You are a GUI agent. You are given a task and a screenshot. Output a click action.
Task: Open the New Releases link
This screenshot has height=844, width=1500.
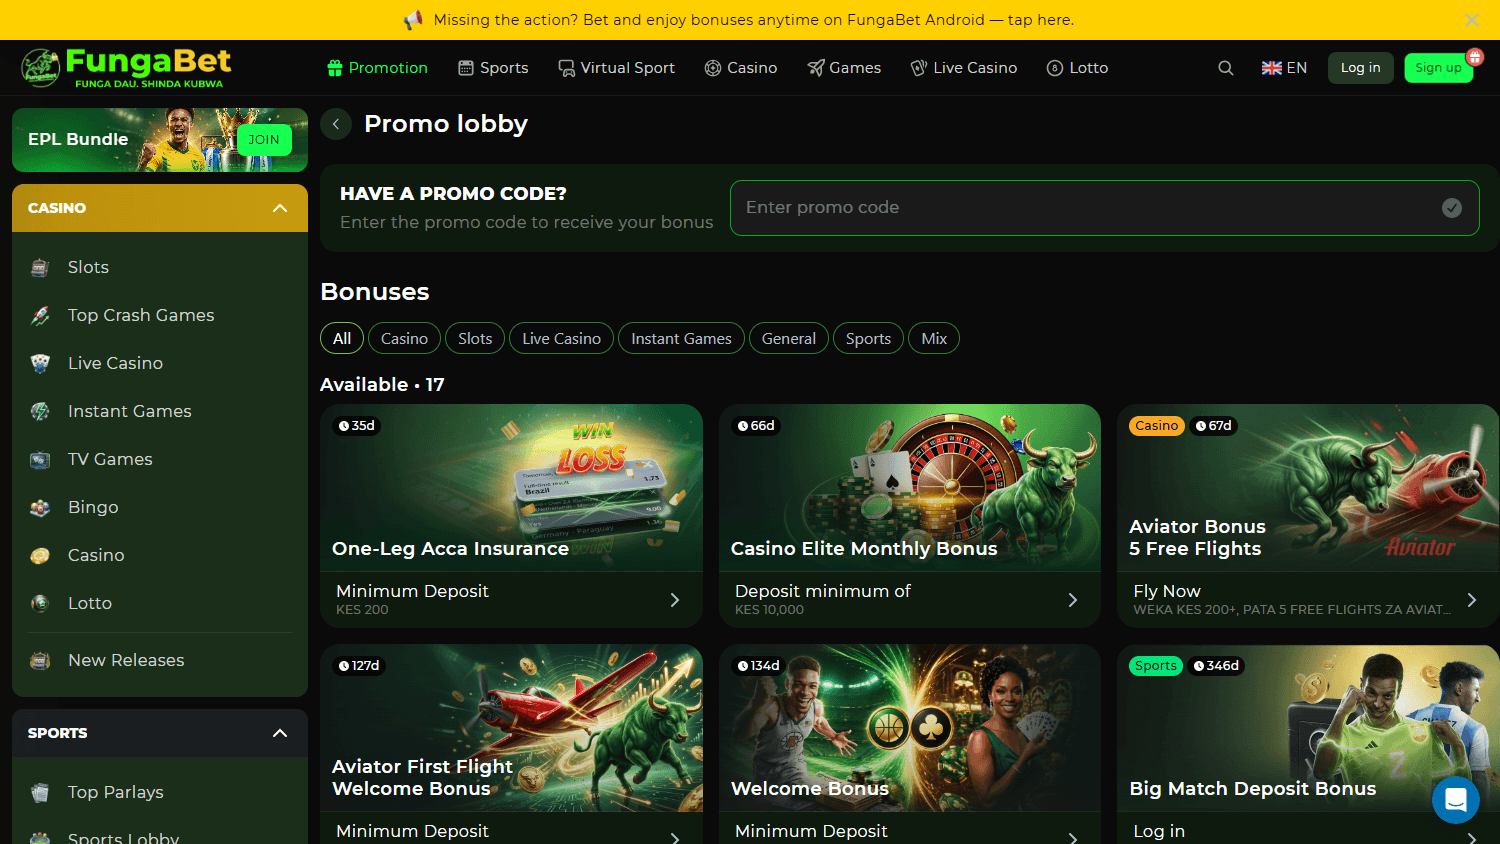[x=126, y=660]
